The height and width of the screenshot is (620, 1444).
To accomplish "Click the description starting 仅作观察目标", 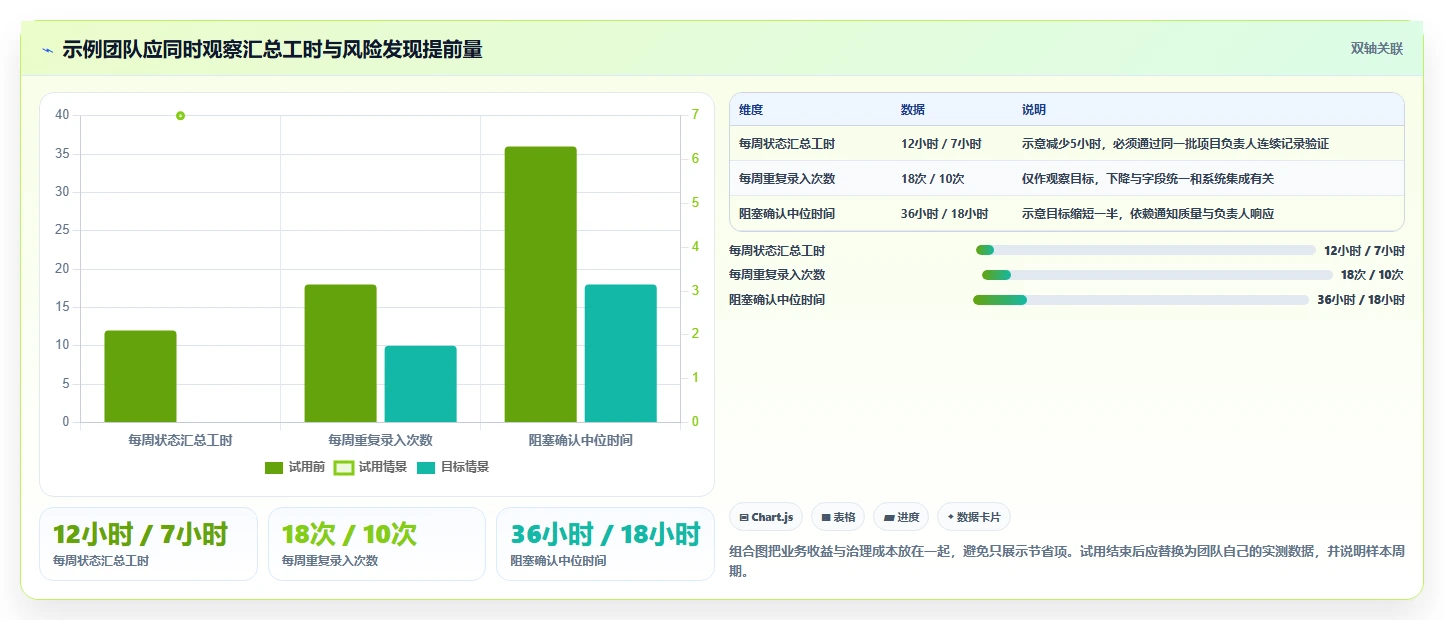I will (1148, 179).
